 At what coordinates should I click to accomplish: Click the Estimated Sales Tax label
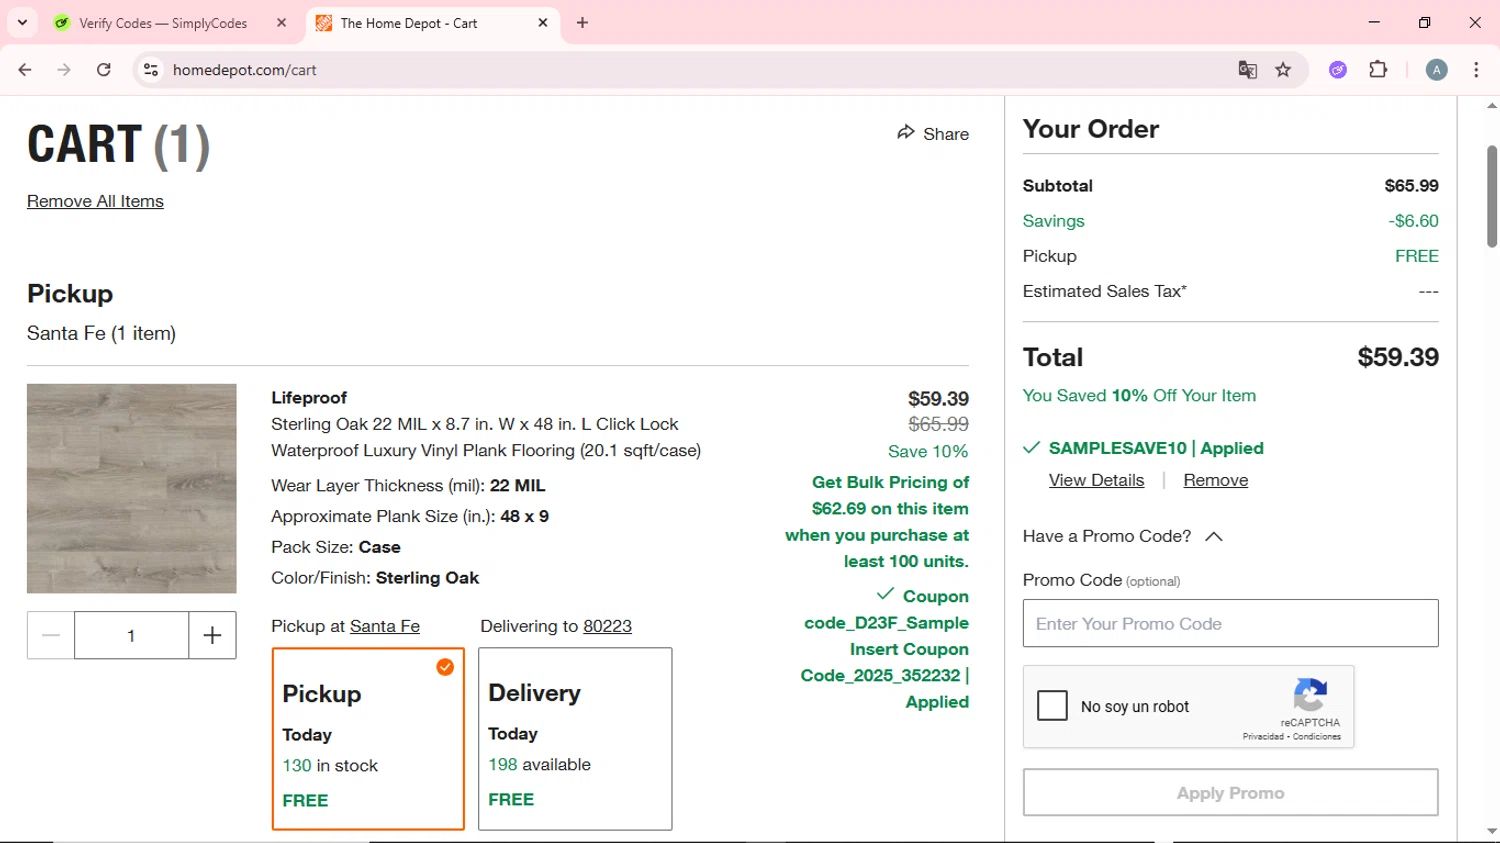[1104, 291]
